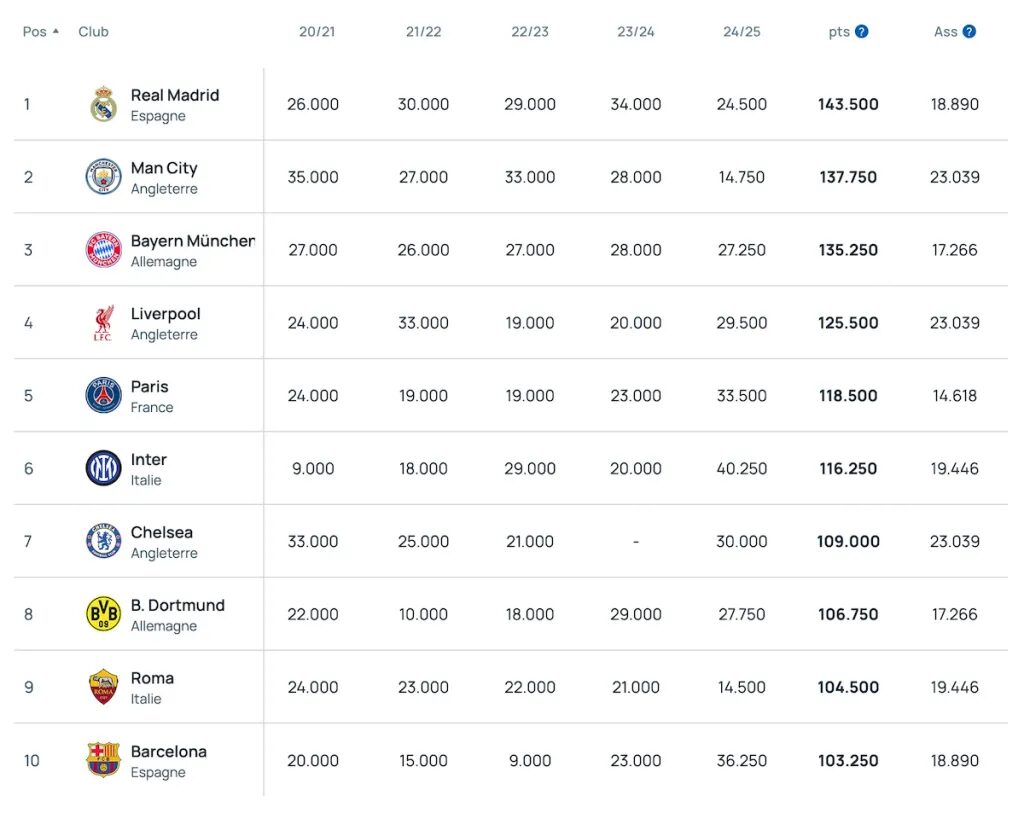Open the Barcelona club name link
The image size is (1024, 813).
pyautogui.click(x=168, y=752)
